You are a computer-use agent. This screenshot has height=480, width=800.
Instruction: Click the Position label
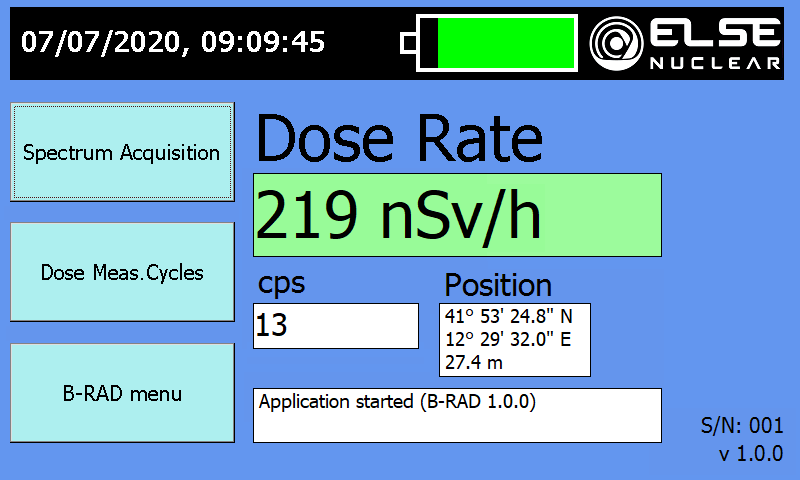(x=497, y=284)
